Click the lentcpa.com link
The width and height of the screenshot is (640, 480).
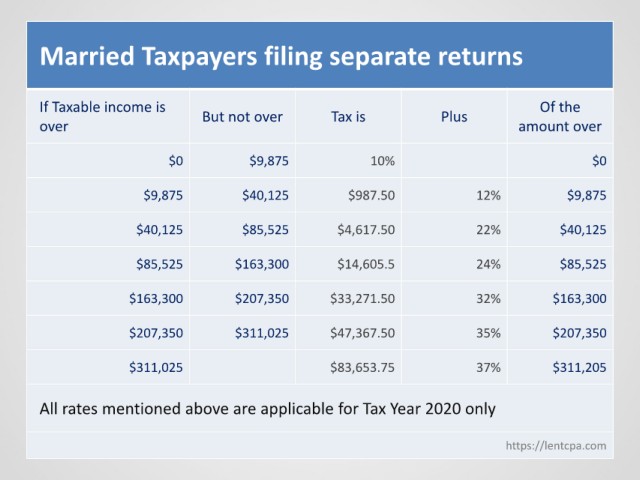(556, 445)
